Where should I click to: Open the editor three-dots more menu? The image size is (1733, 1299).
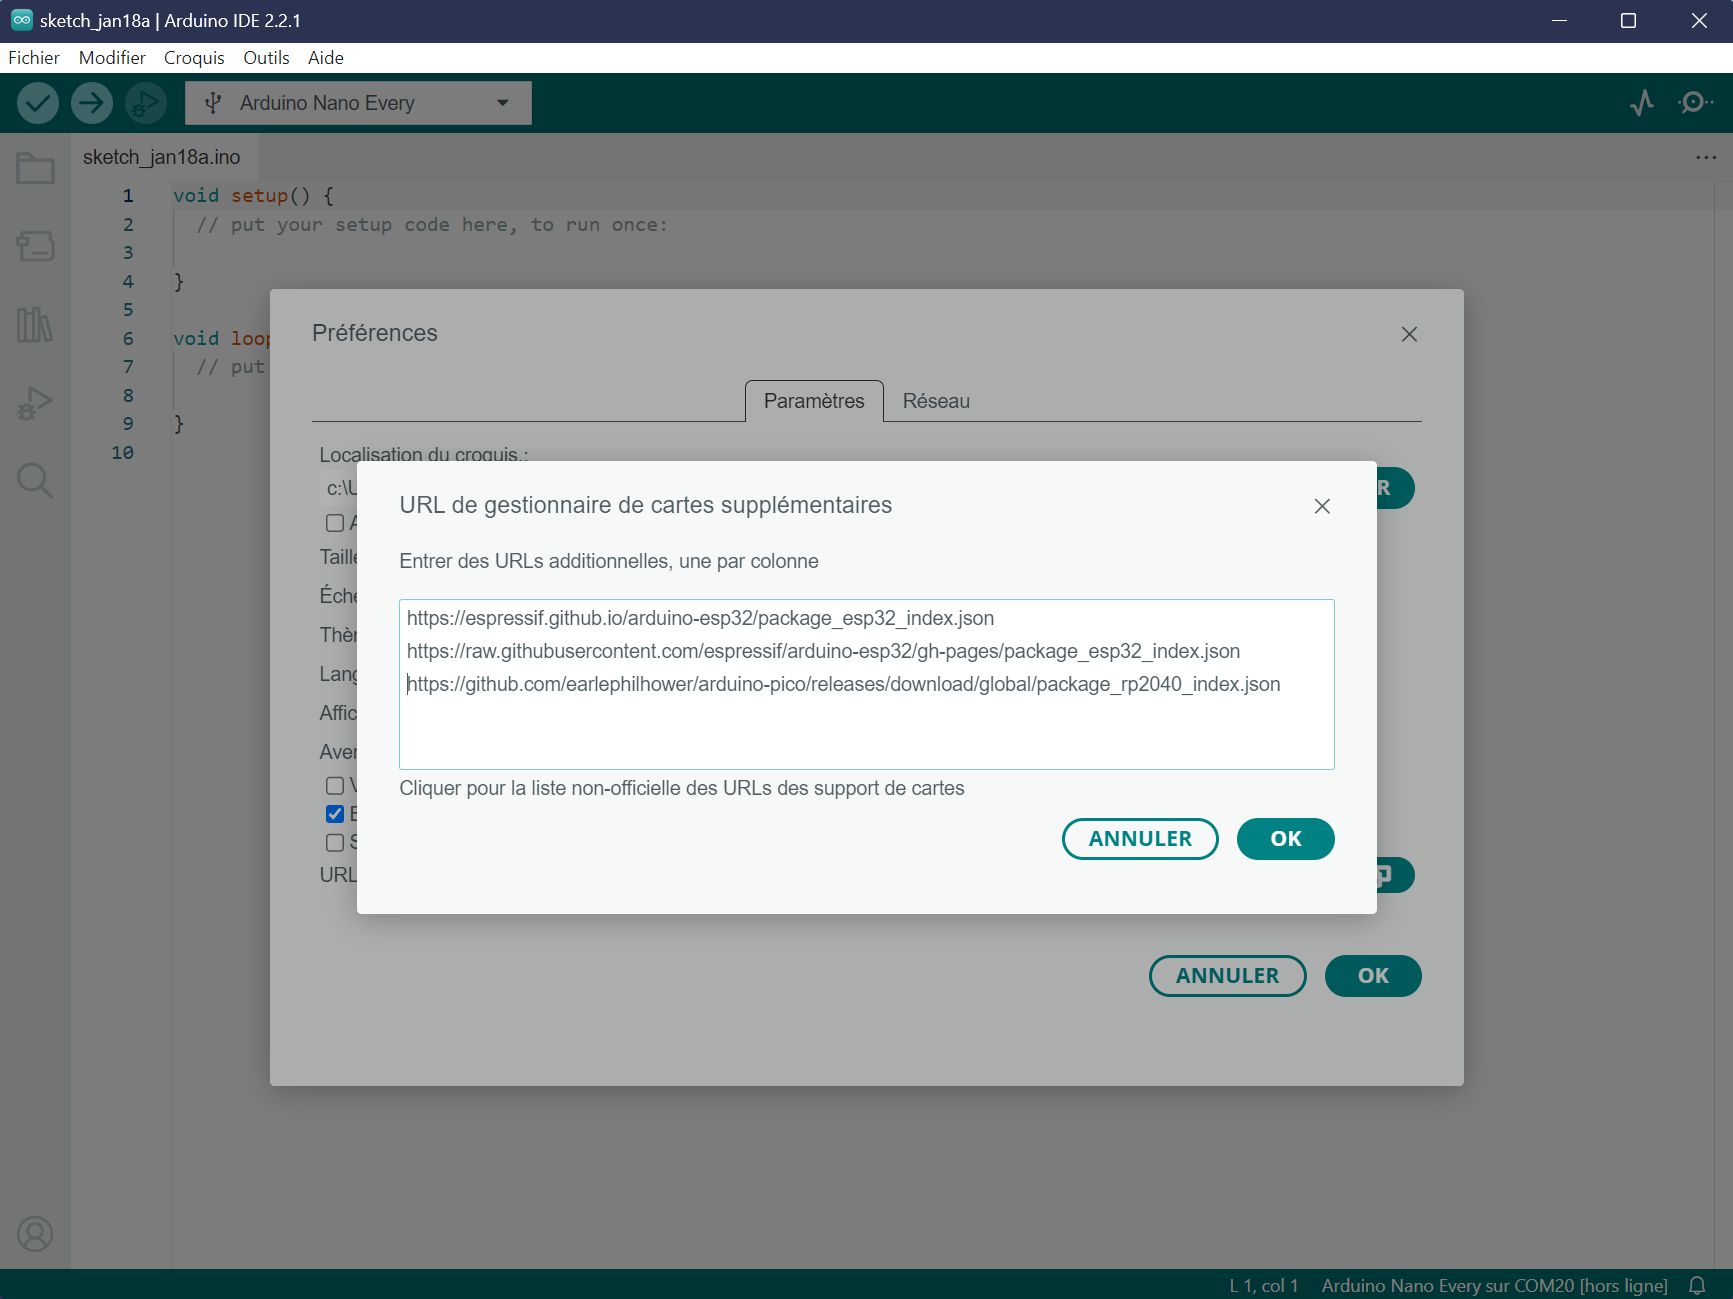tap(1705, 157)
